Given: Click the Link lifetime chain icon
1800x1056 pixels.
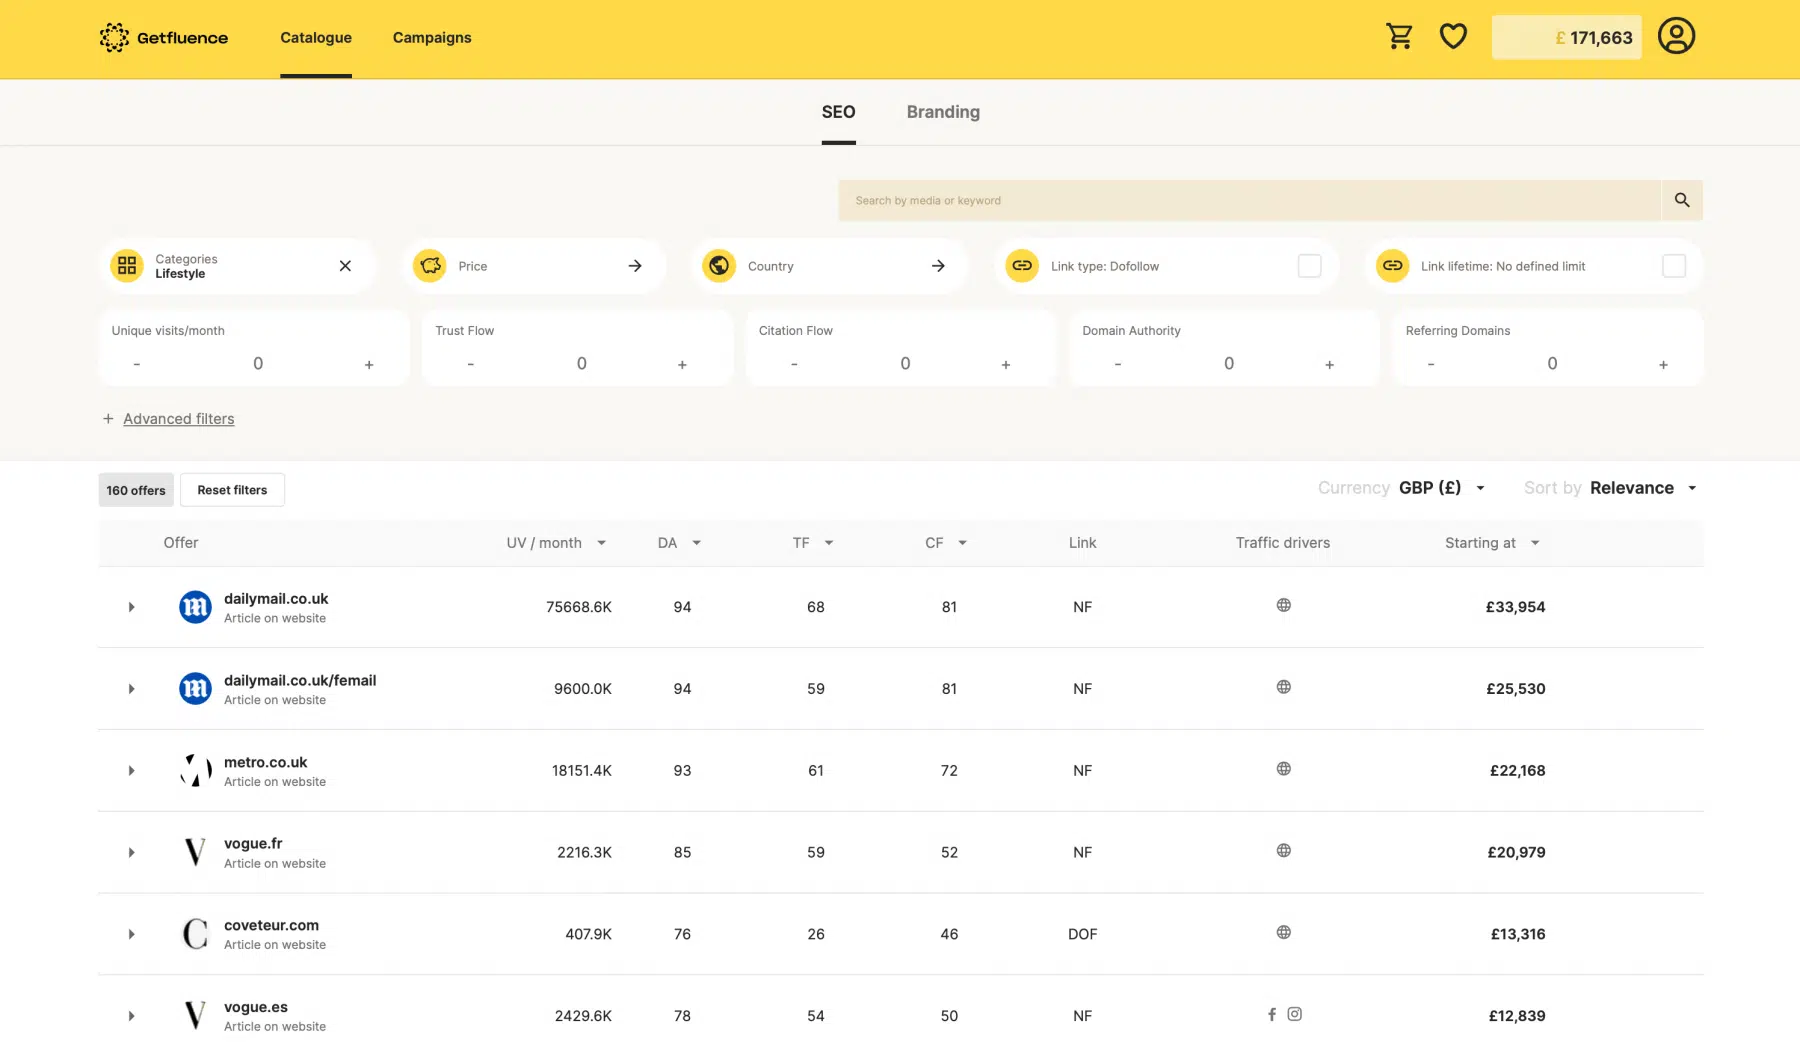Looking at the screenshot, I should click(1393, 266).
